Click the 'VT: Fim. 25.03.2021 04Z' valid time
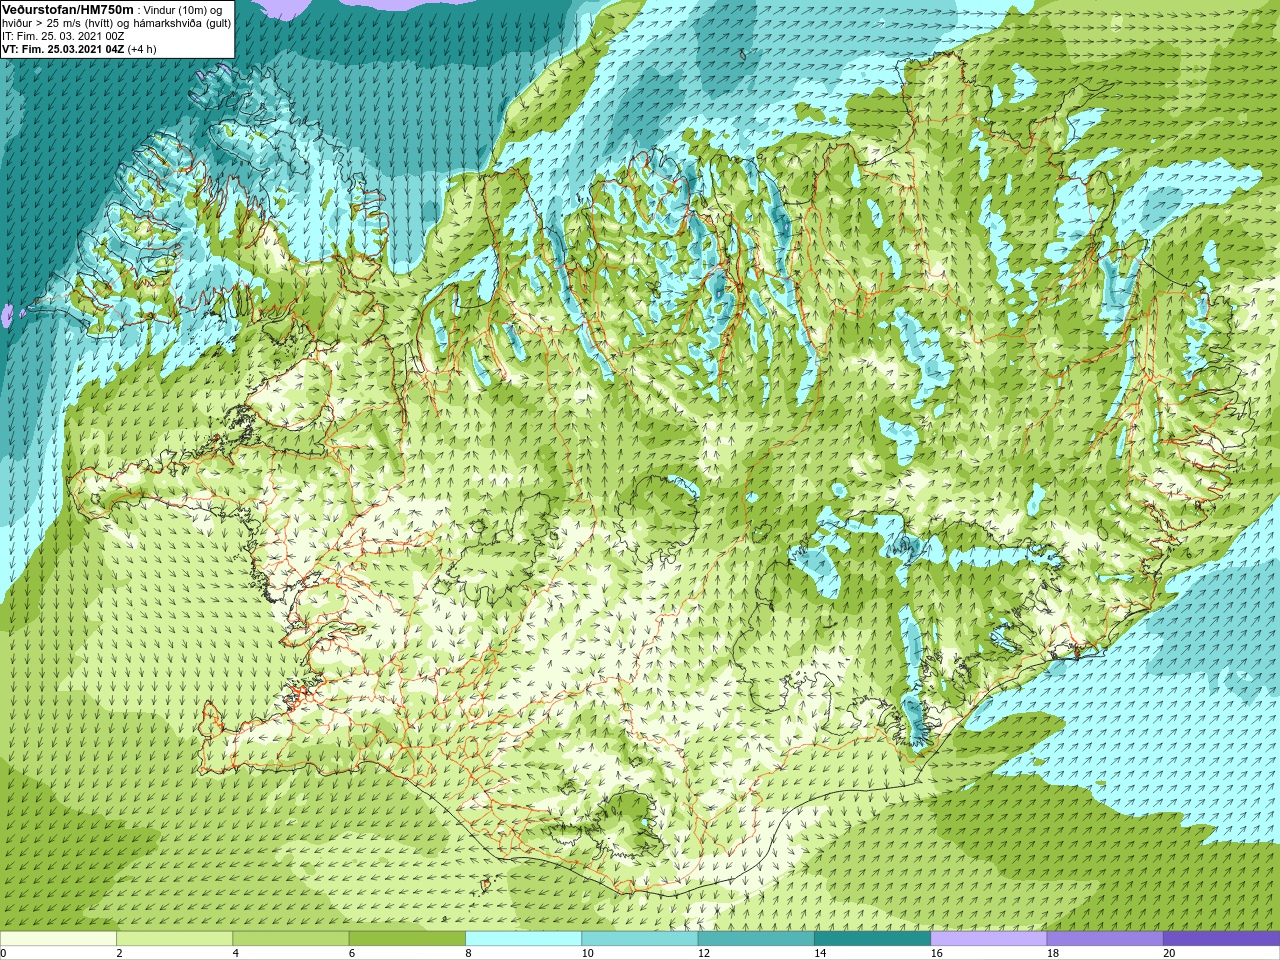 [x=63, y=49]
